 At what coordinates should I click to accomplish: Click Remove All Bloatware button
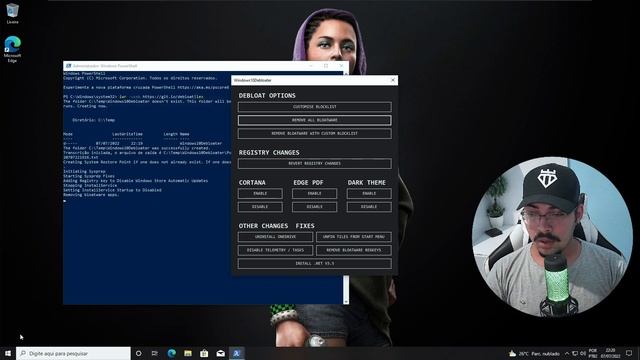click(x=314, y=120)
